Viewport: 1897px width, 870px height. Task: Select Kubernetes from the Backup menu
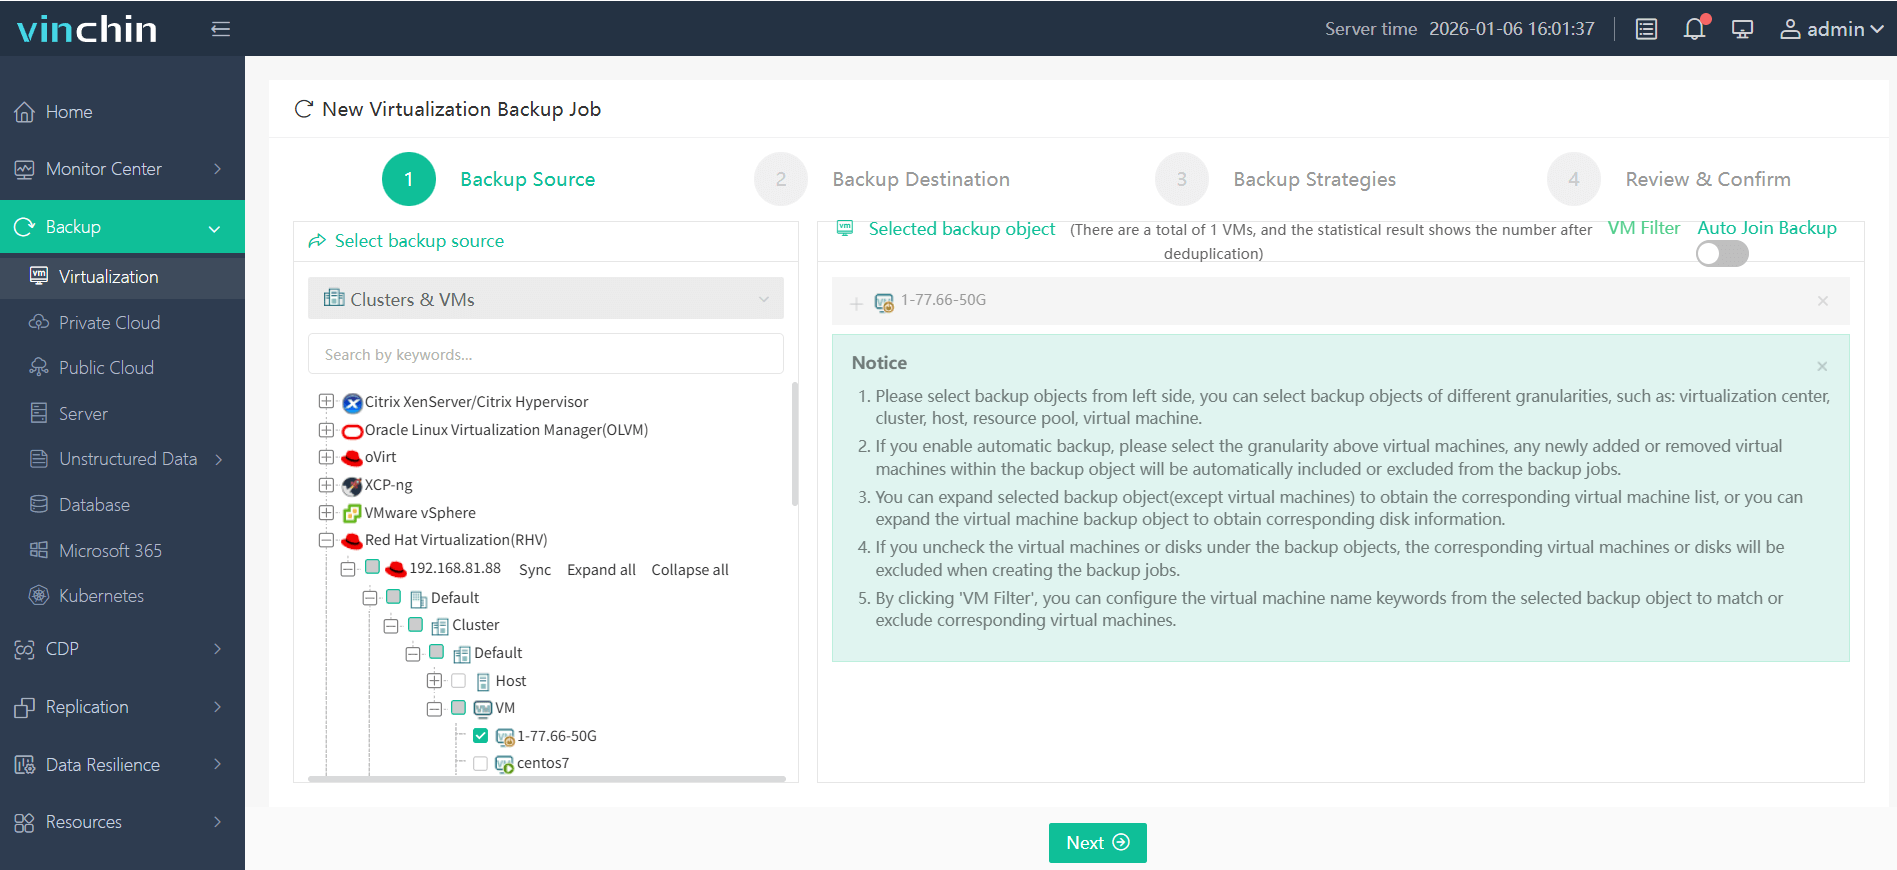[101, 596]
